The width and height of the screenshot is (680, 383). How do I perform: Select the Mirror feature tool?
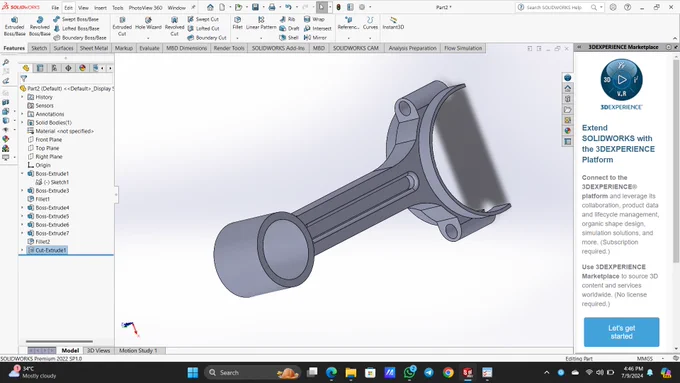click(315, 38)
